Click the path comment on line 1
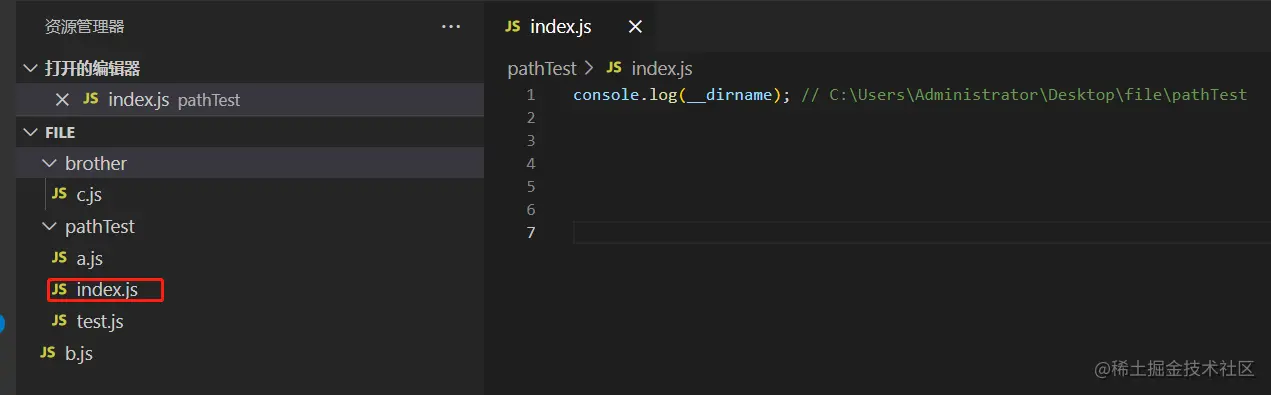The width and height of the screenshot is (1271, 395). pyautogui.click(x=1024, y=95)
